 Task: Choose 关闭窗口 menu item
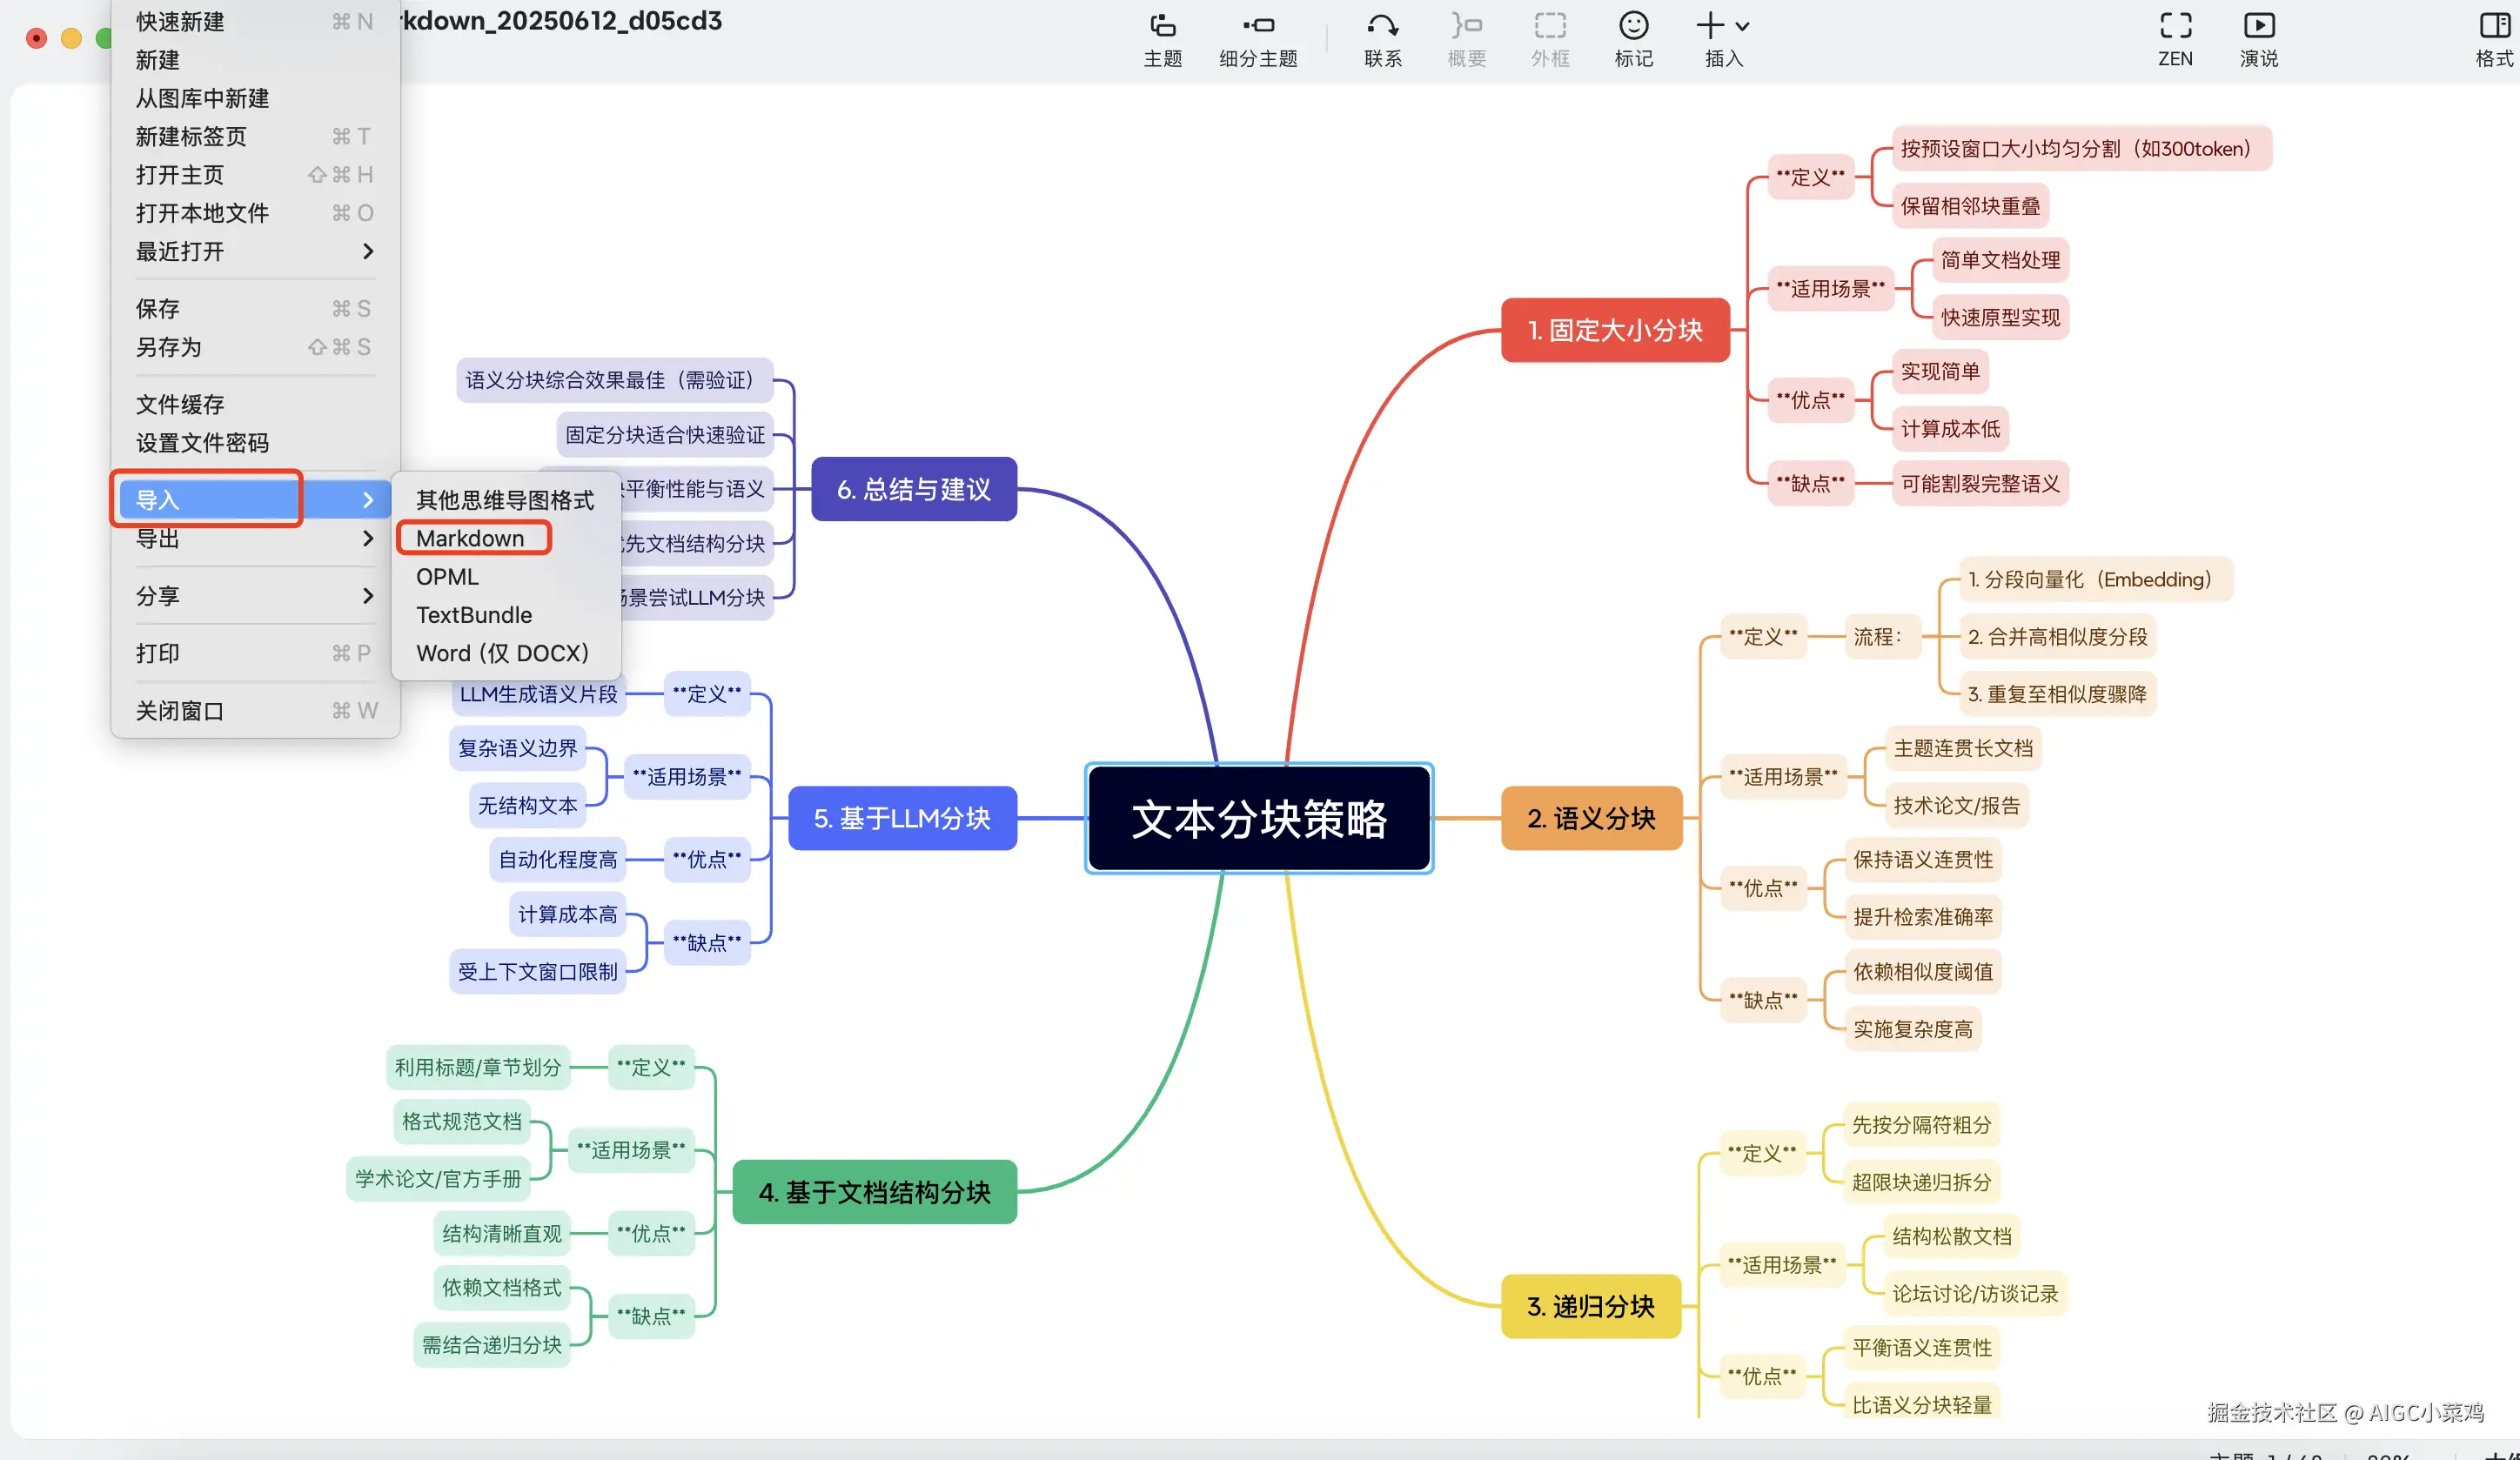pyautogui.click(x=255, y=711)
